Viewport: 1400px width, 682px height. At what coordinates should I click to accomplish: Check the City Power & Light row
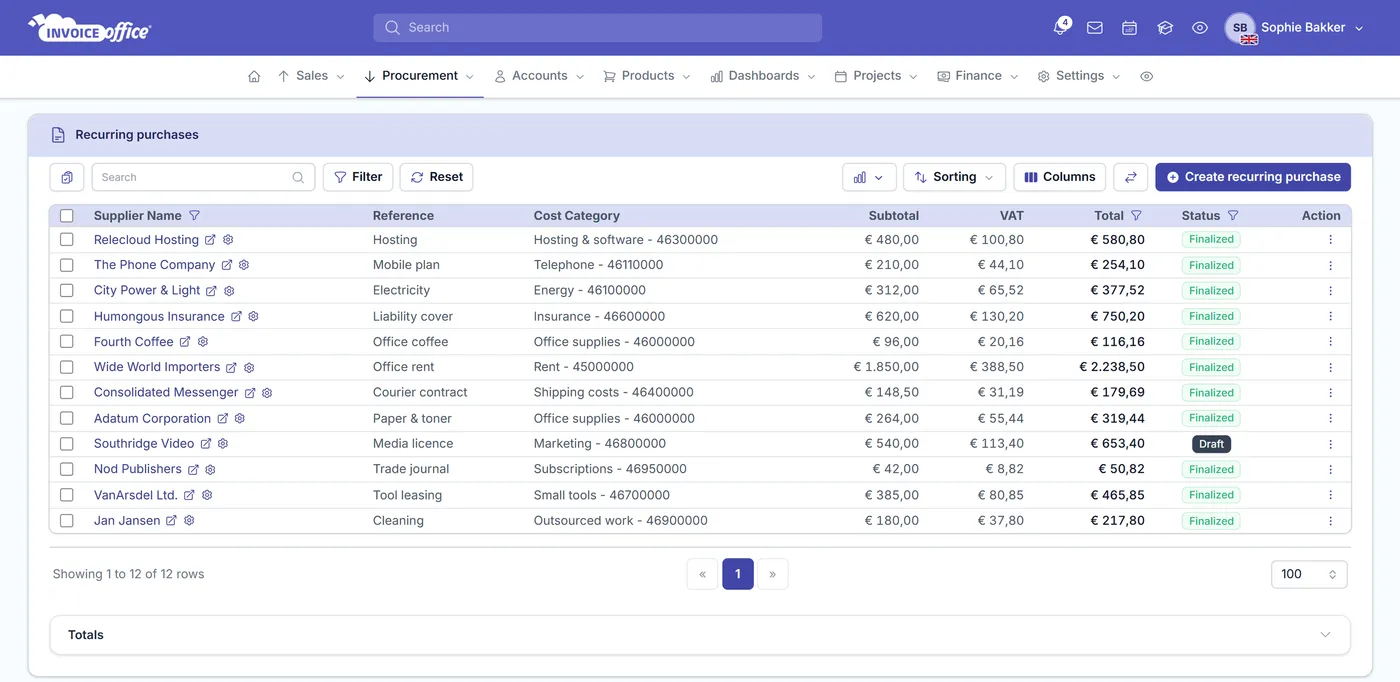point(67,291)
